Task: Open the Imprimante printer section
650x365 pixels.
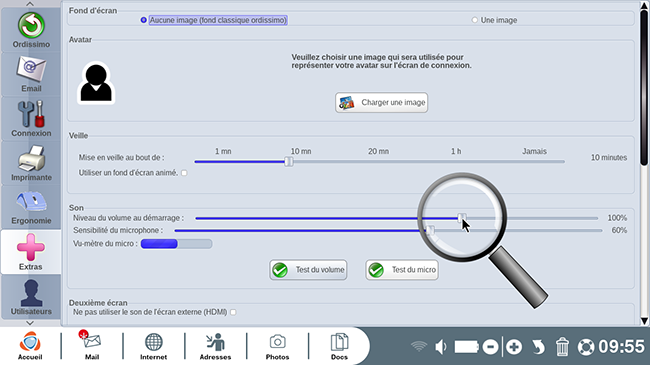Action: point(31,163)
